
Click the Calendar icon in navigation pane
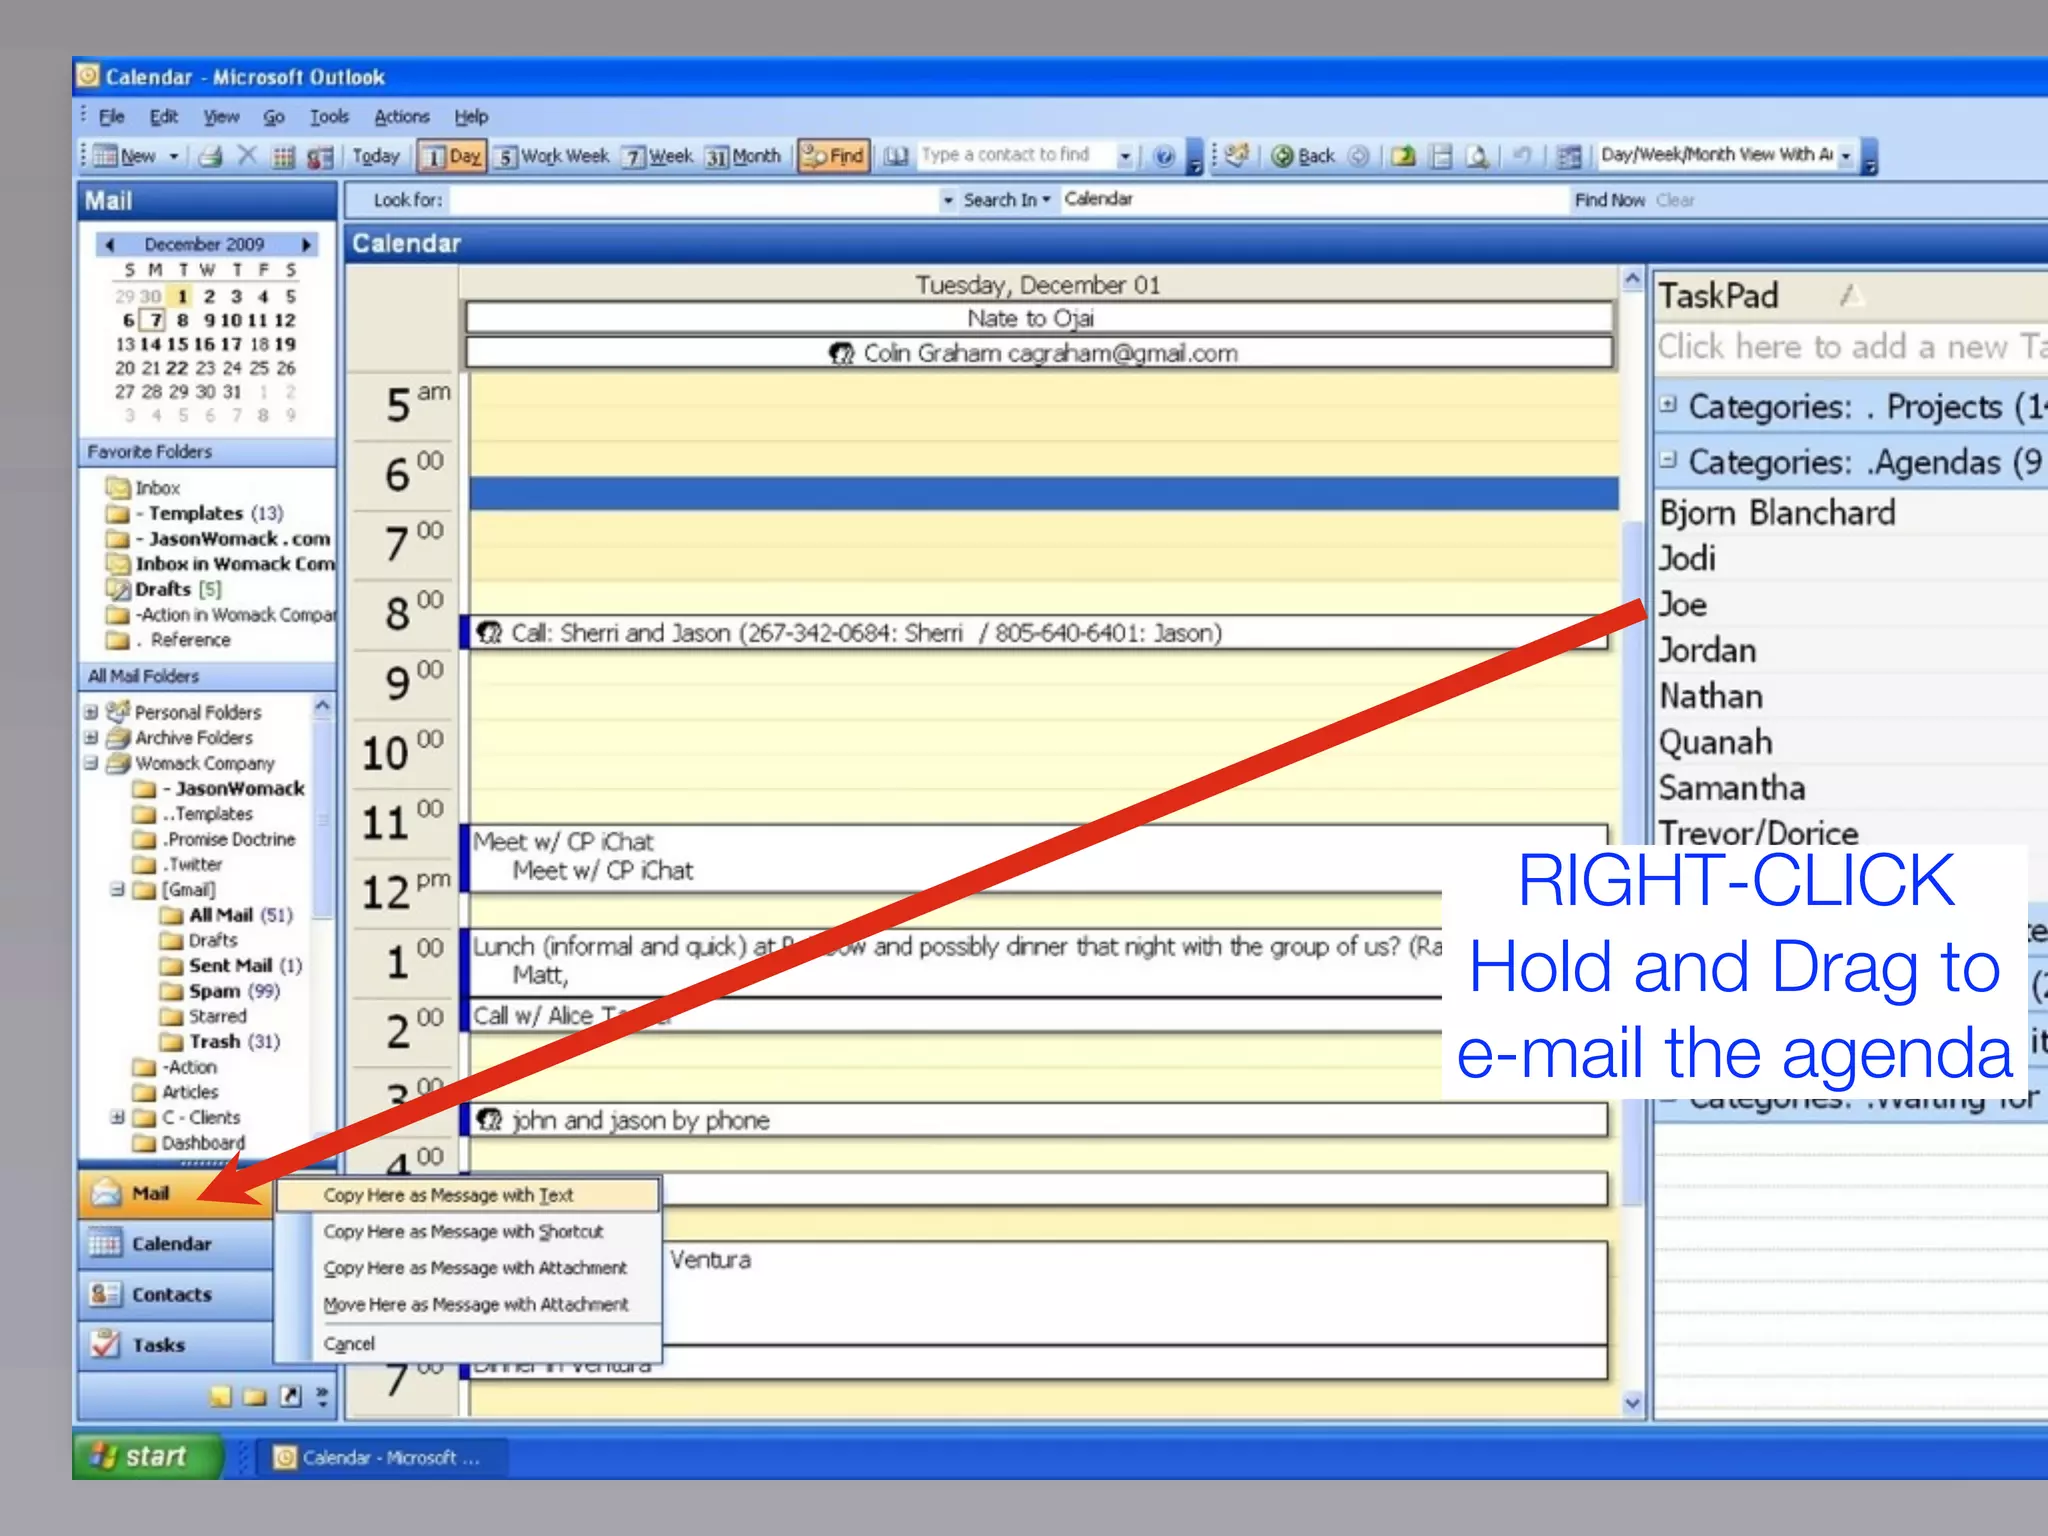(104, 1244)
